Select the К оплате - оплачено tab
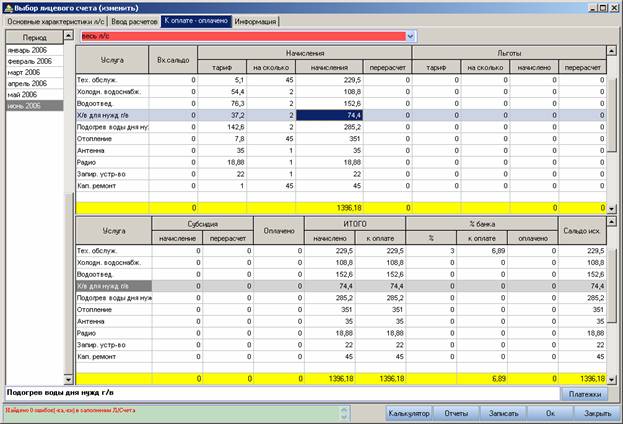This screenshot has width=623, height=424. tap(196, 21)
